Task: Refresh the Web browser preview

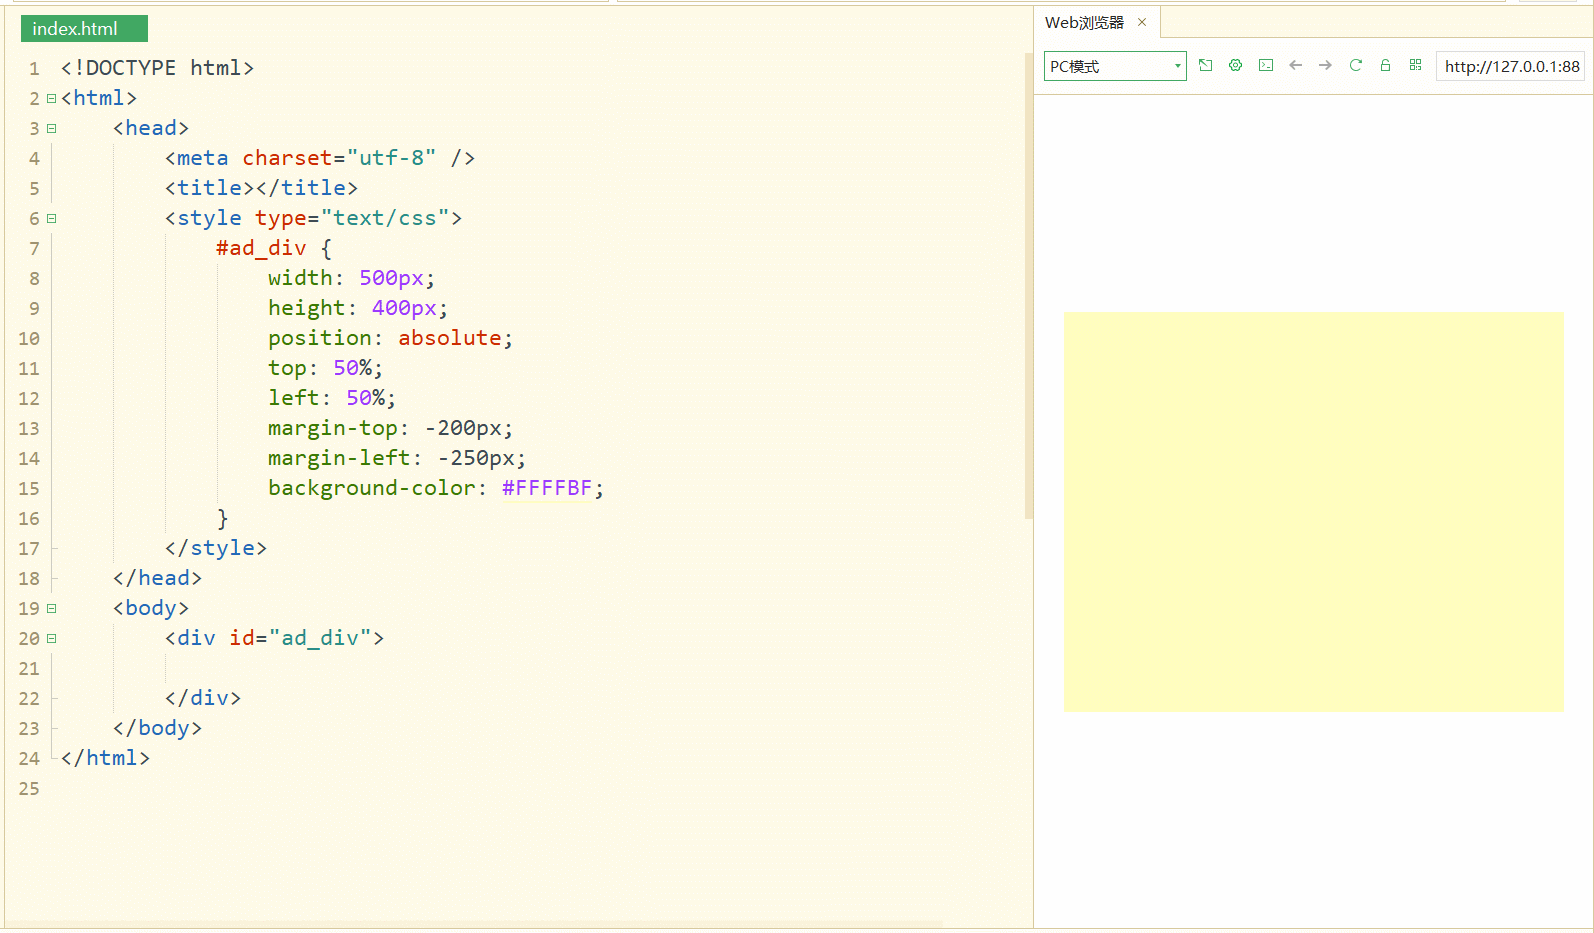Action: click(x=1356, y=65)
